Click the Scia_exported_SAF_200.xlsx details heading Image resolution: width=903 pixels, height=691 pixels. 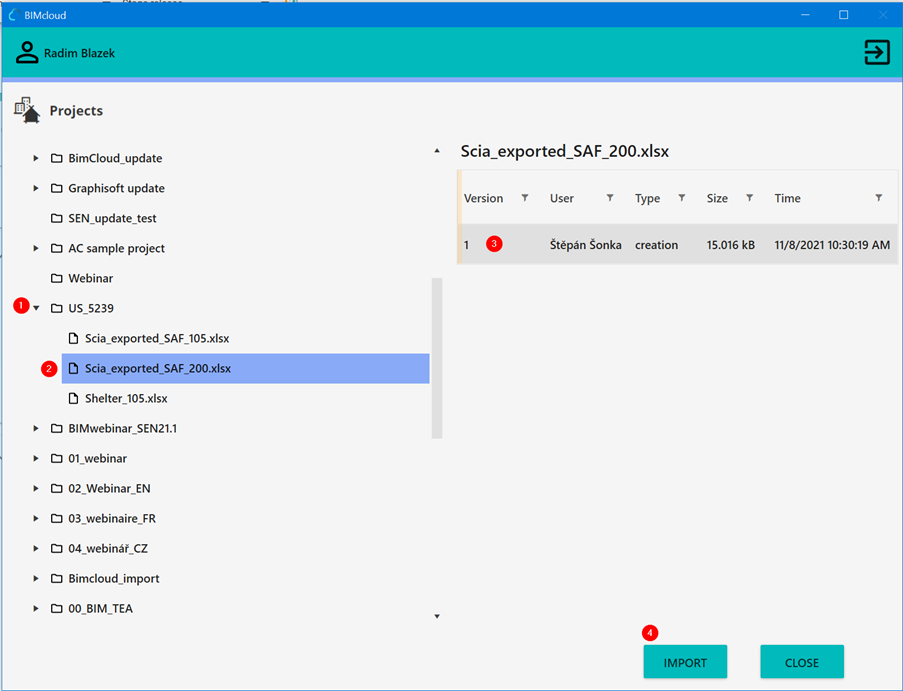564,151
